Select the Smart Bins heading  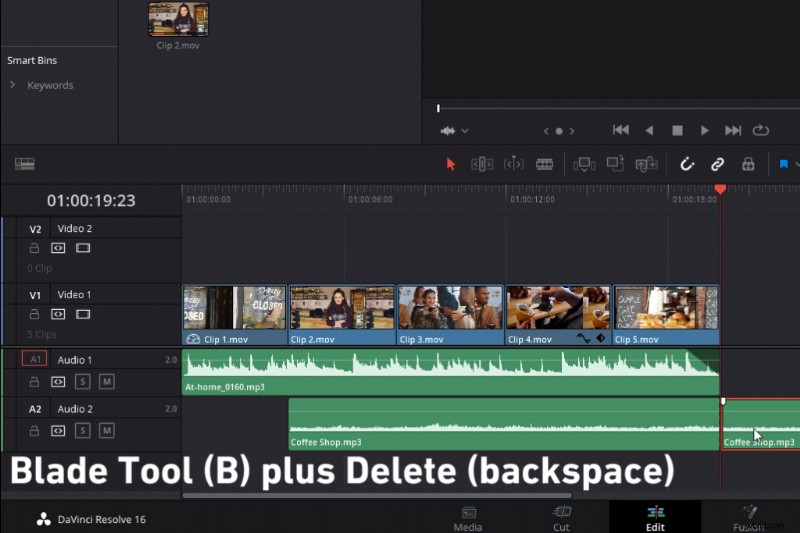(x=32, y=60)
